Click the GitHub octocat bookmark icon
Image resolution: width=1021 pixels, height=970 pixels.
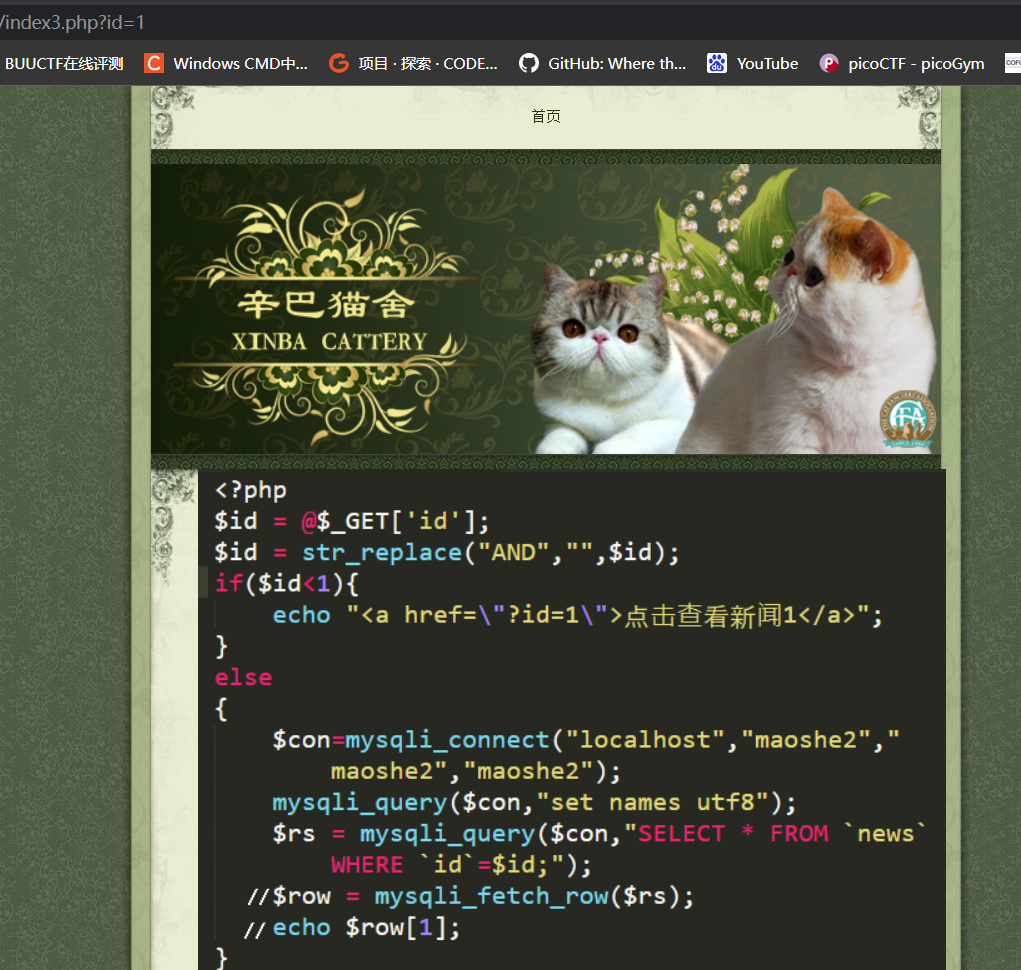click(529, 63)
